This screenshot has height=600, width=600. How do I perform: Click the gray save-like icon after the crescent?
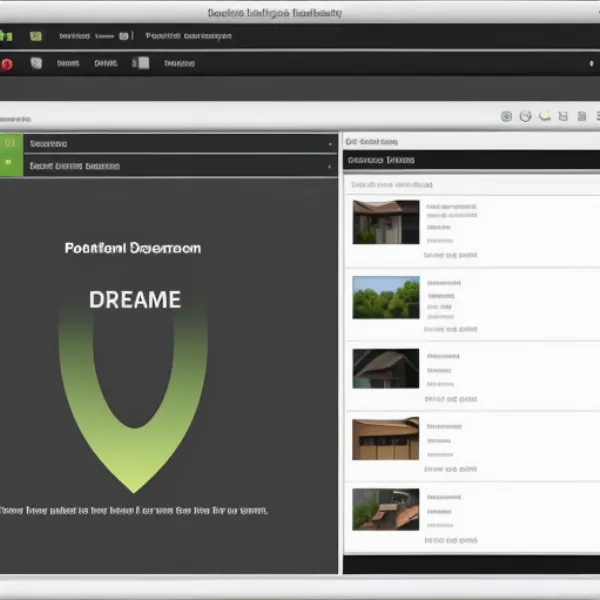click(x=563, y=116)
